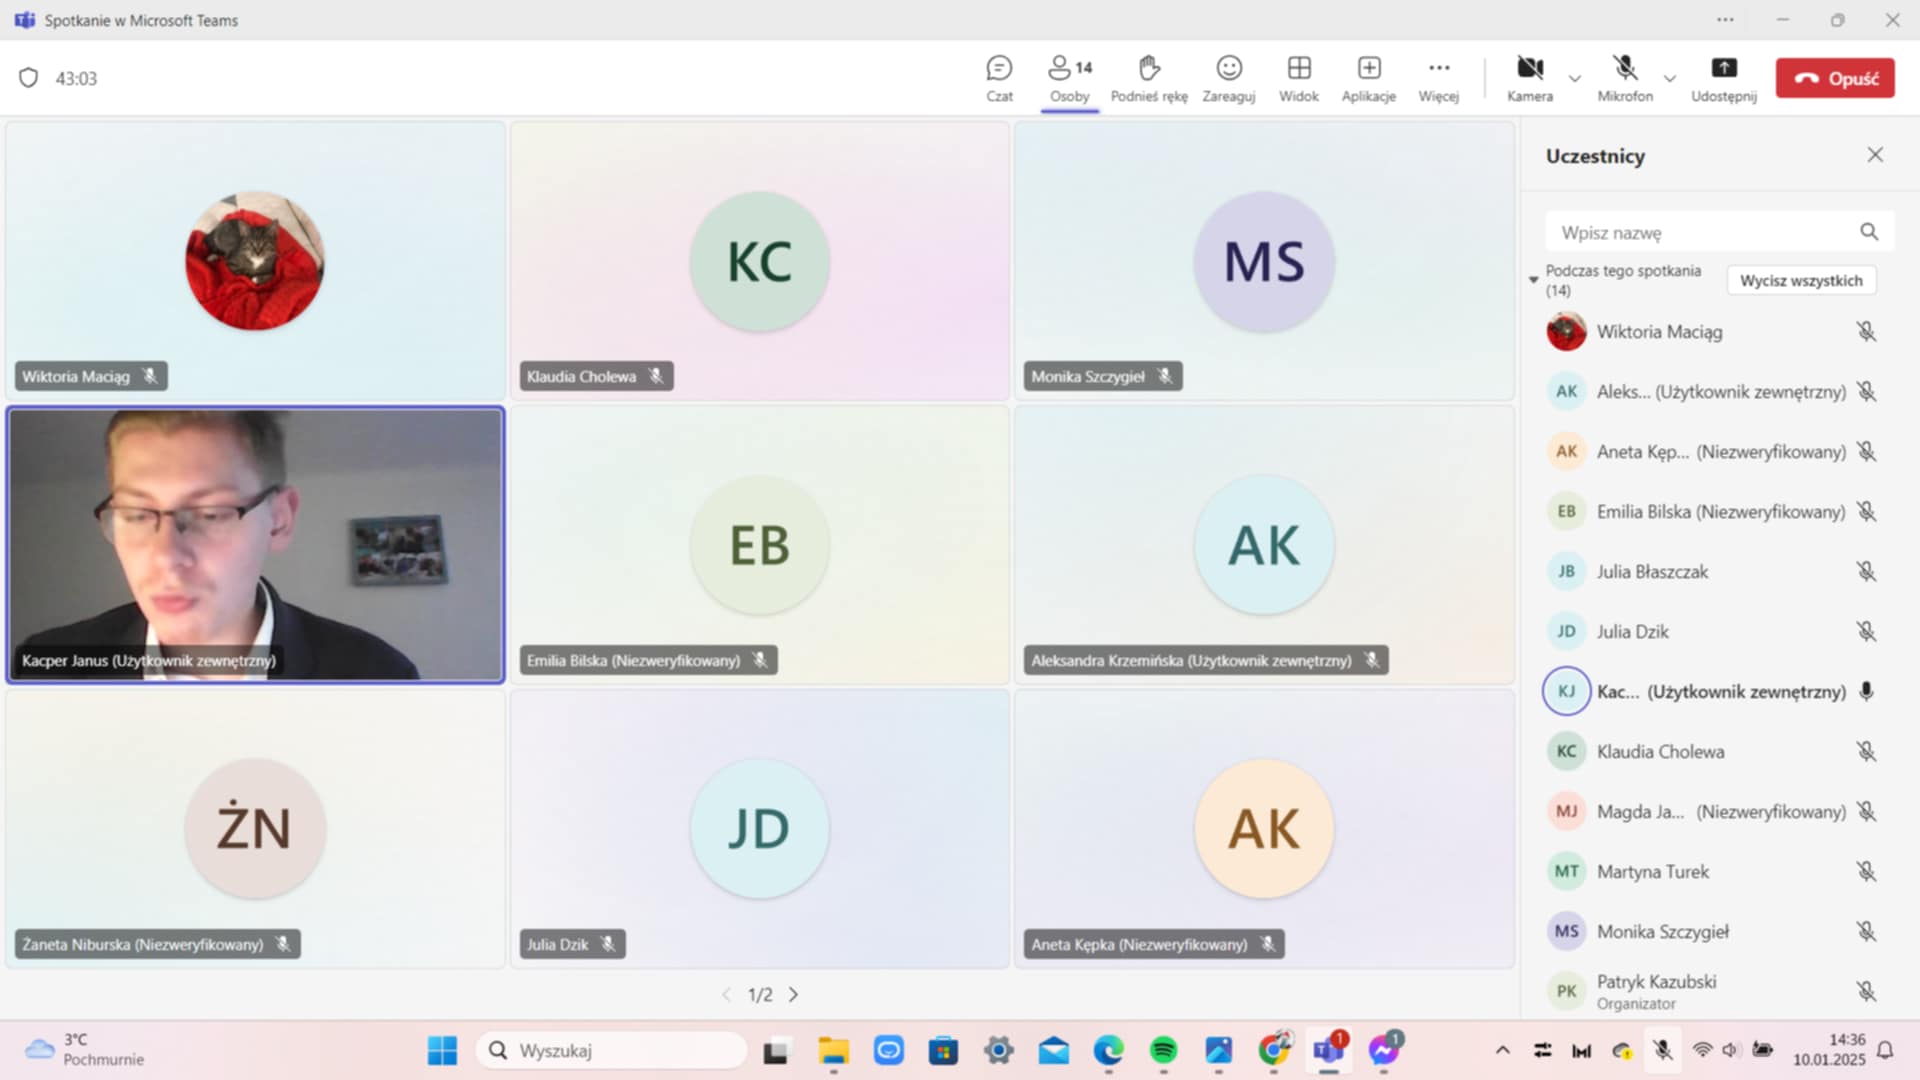Click active mic icon beside Kac... entry
Viewport: 1920px width, 1080px height.
point(1866,692)
